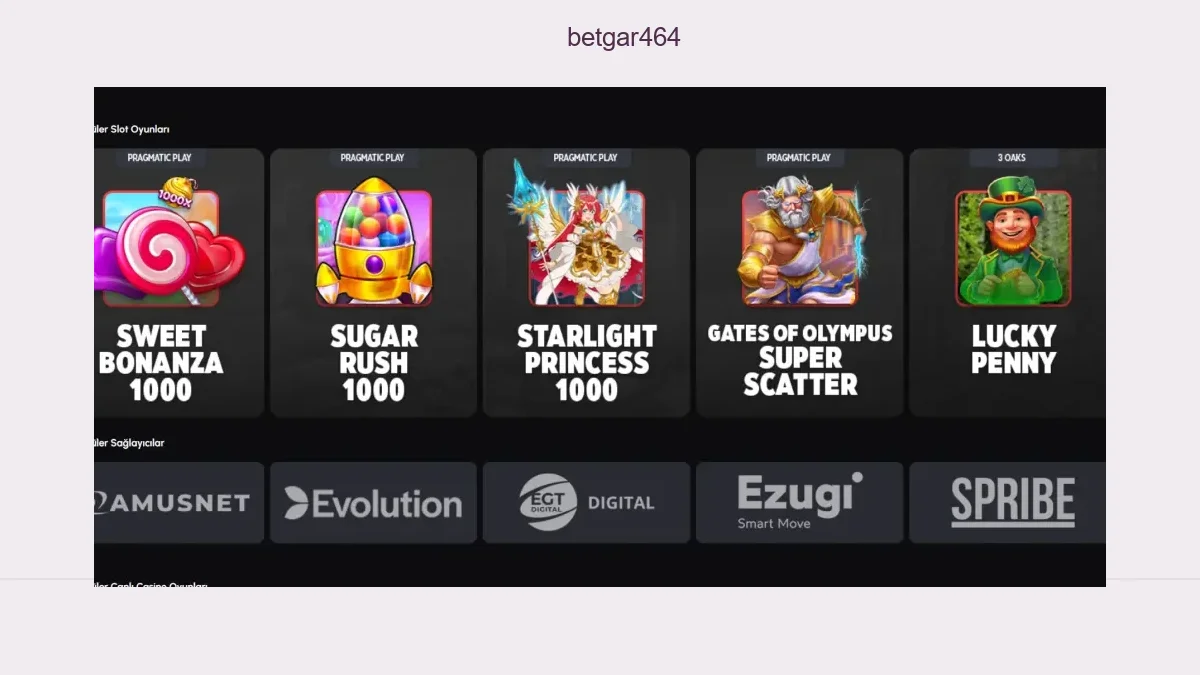Select the Evolution provider logo
Image resolution: width=1200 pixels, height=675 pixels.
(373, 503)
